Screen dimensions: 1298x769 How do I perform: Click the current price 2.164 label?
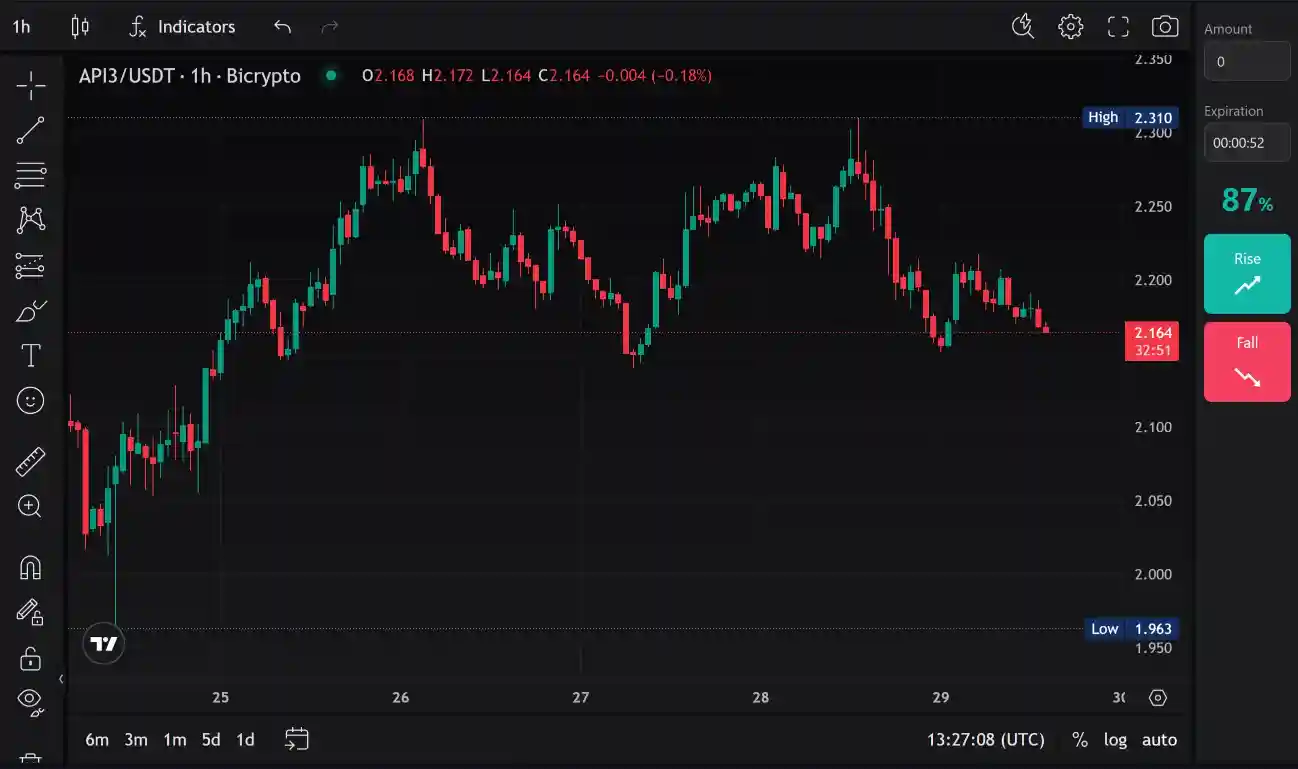click(x=1151, y=333)
